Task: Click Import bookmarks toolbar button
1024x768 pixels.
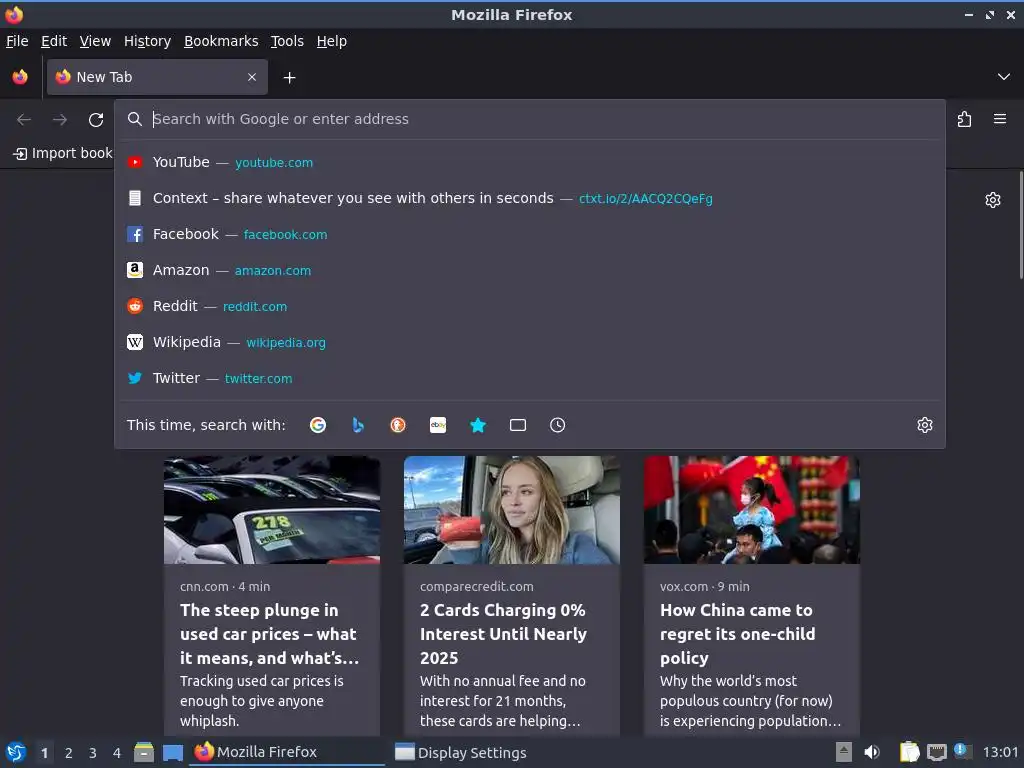Action: point(63,153)
